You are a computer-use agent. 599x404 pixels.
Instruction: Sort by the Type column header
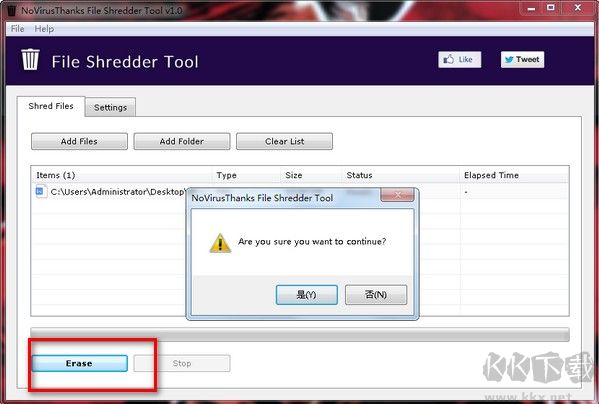point(246,175)
